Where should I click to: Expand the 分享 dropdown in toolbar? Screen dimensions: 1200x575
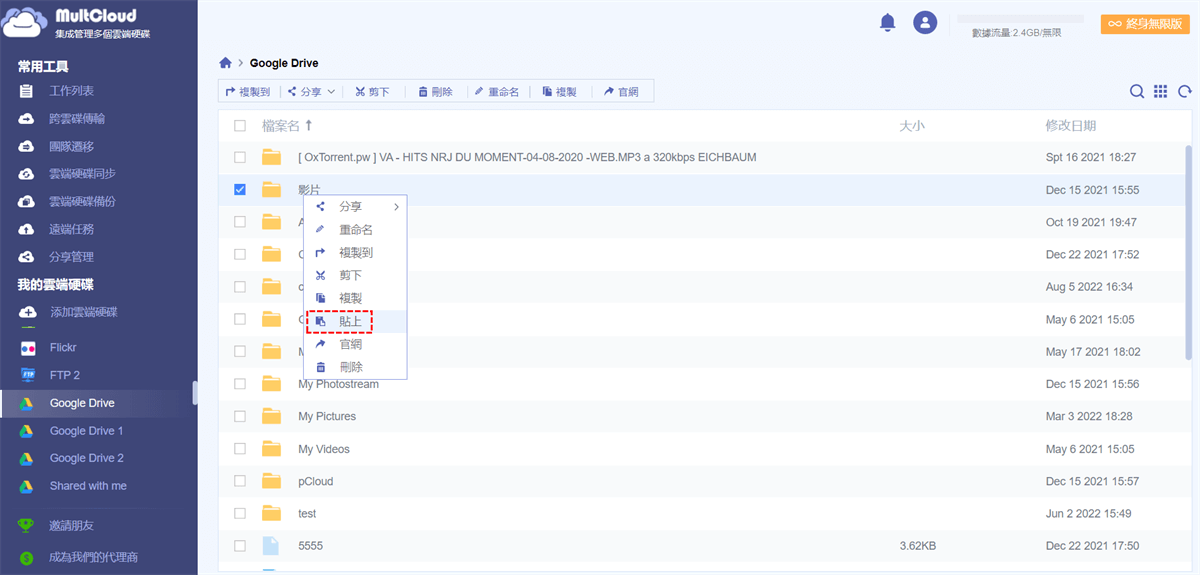pos(312,92)
